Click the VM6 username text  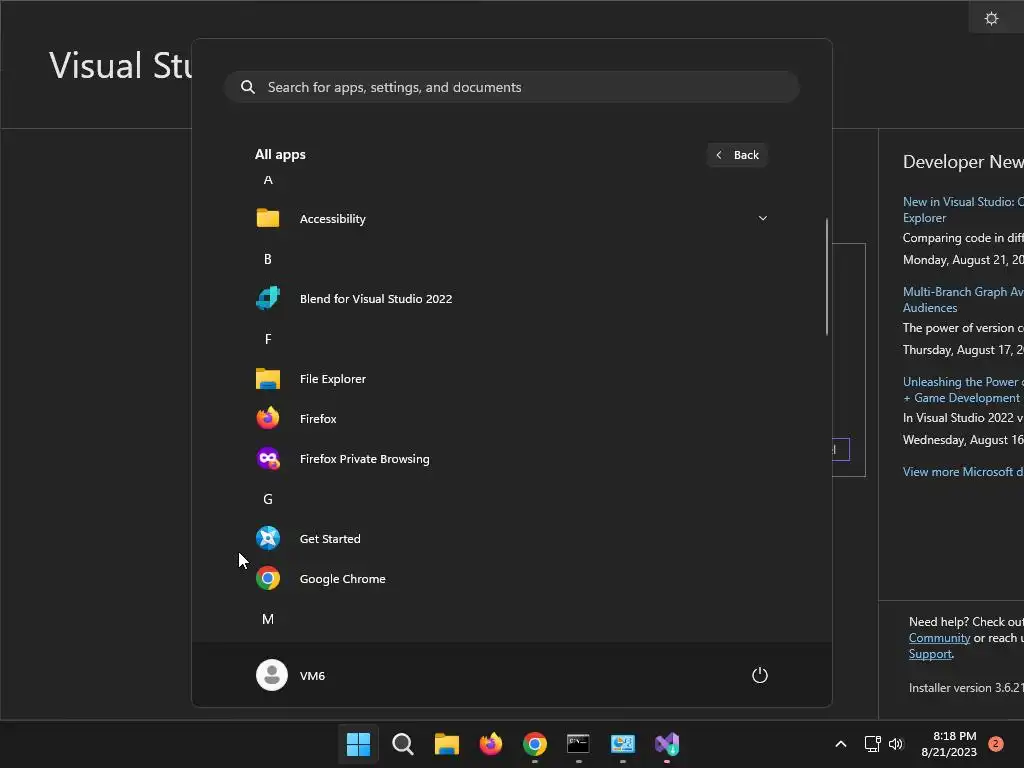[312, 675]
